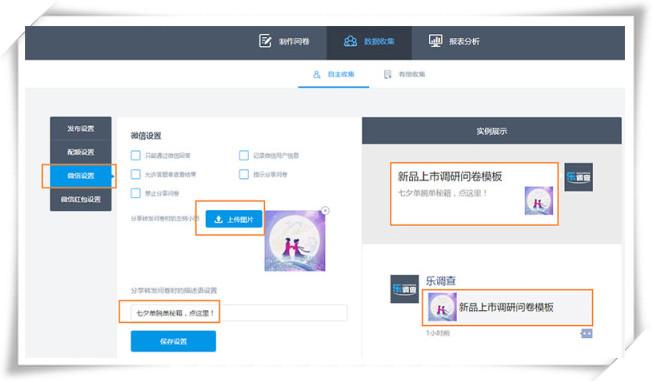The height and width of the screenshot is (381, 652).
Task: Click the 乐调查 avatar in moments preview
Action: 405,289
